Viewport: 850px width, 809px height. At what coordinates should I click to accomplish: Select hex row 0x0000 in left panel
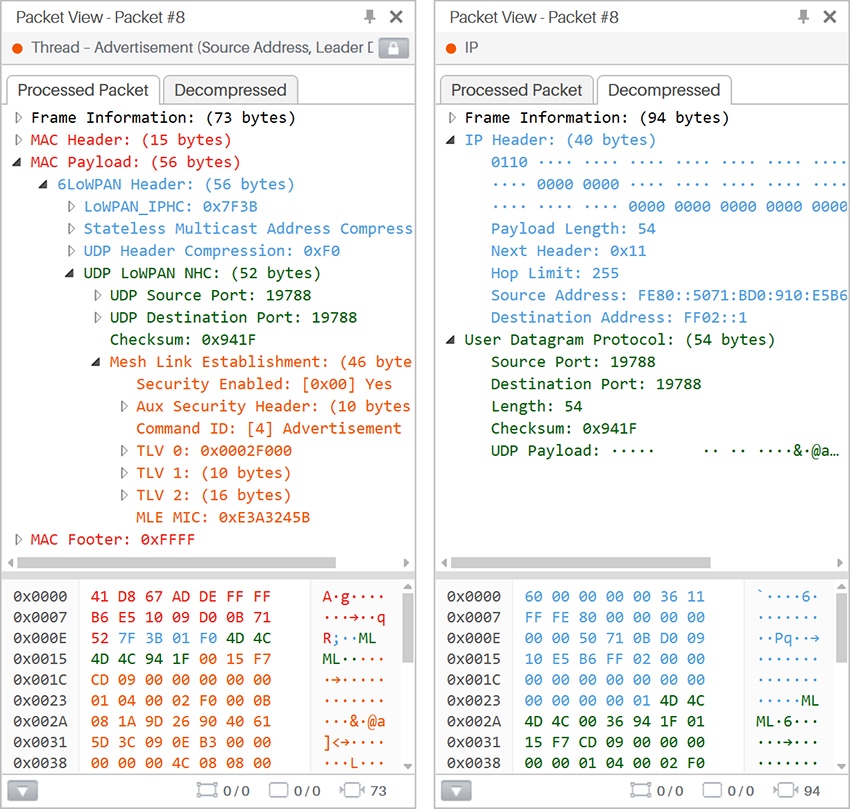click(199, 597)
